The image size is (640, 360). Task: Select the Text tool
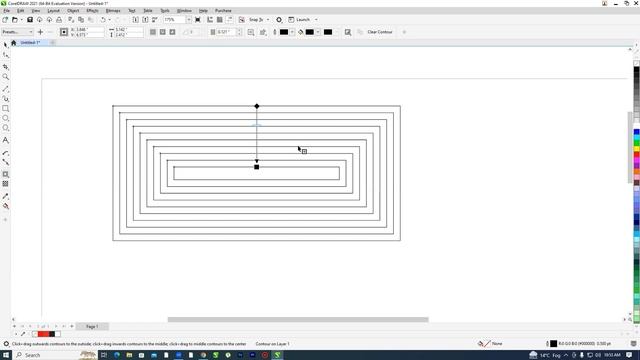tap(5, 140)
